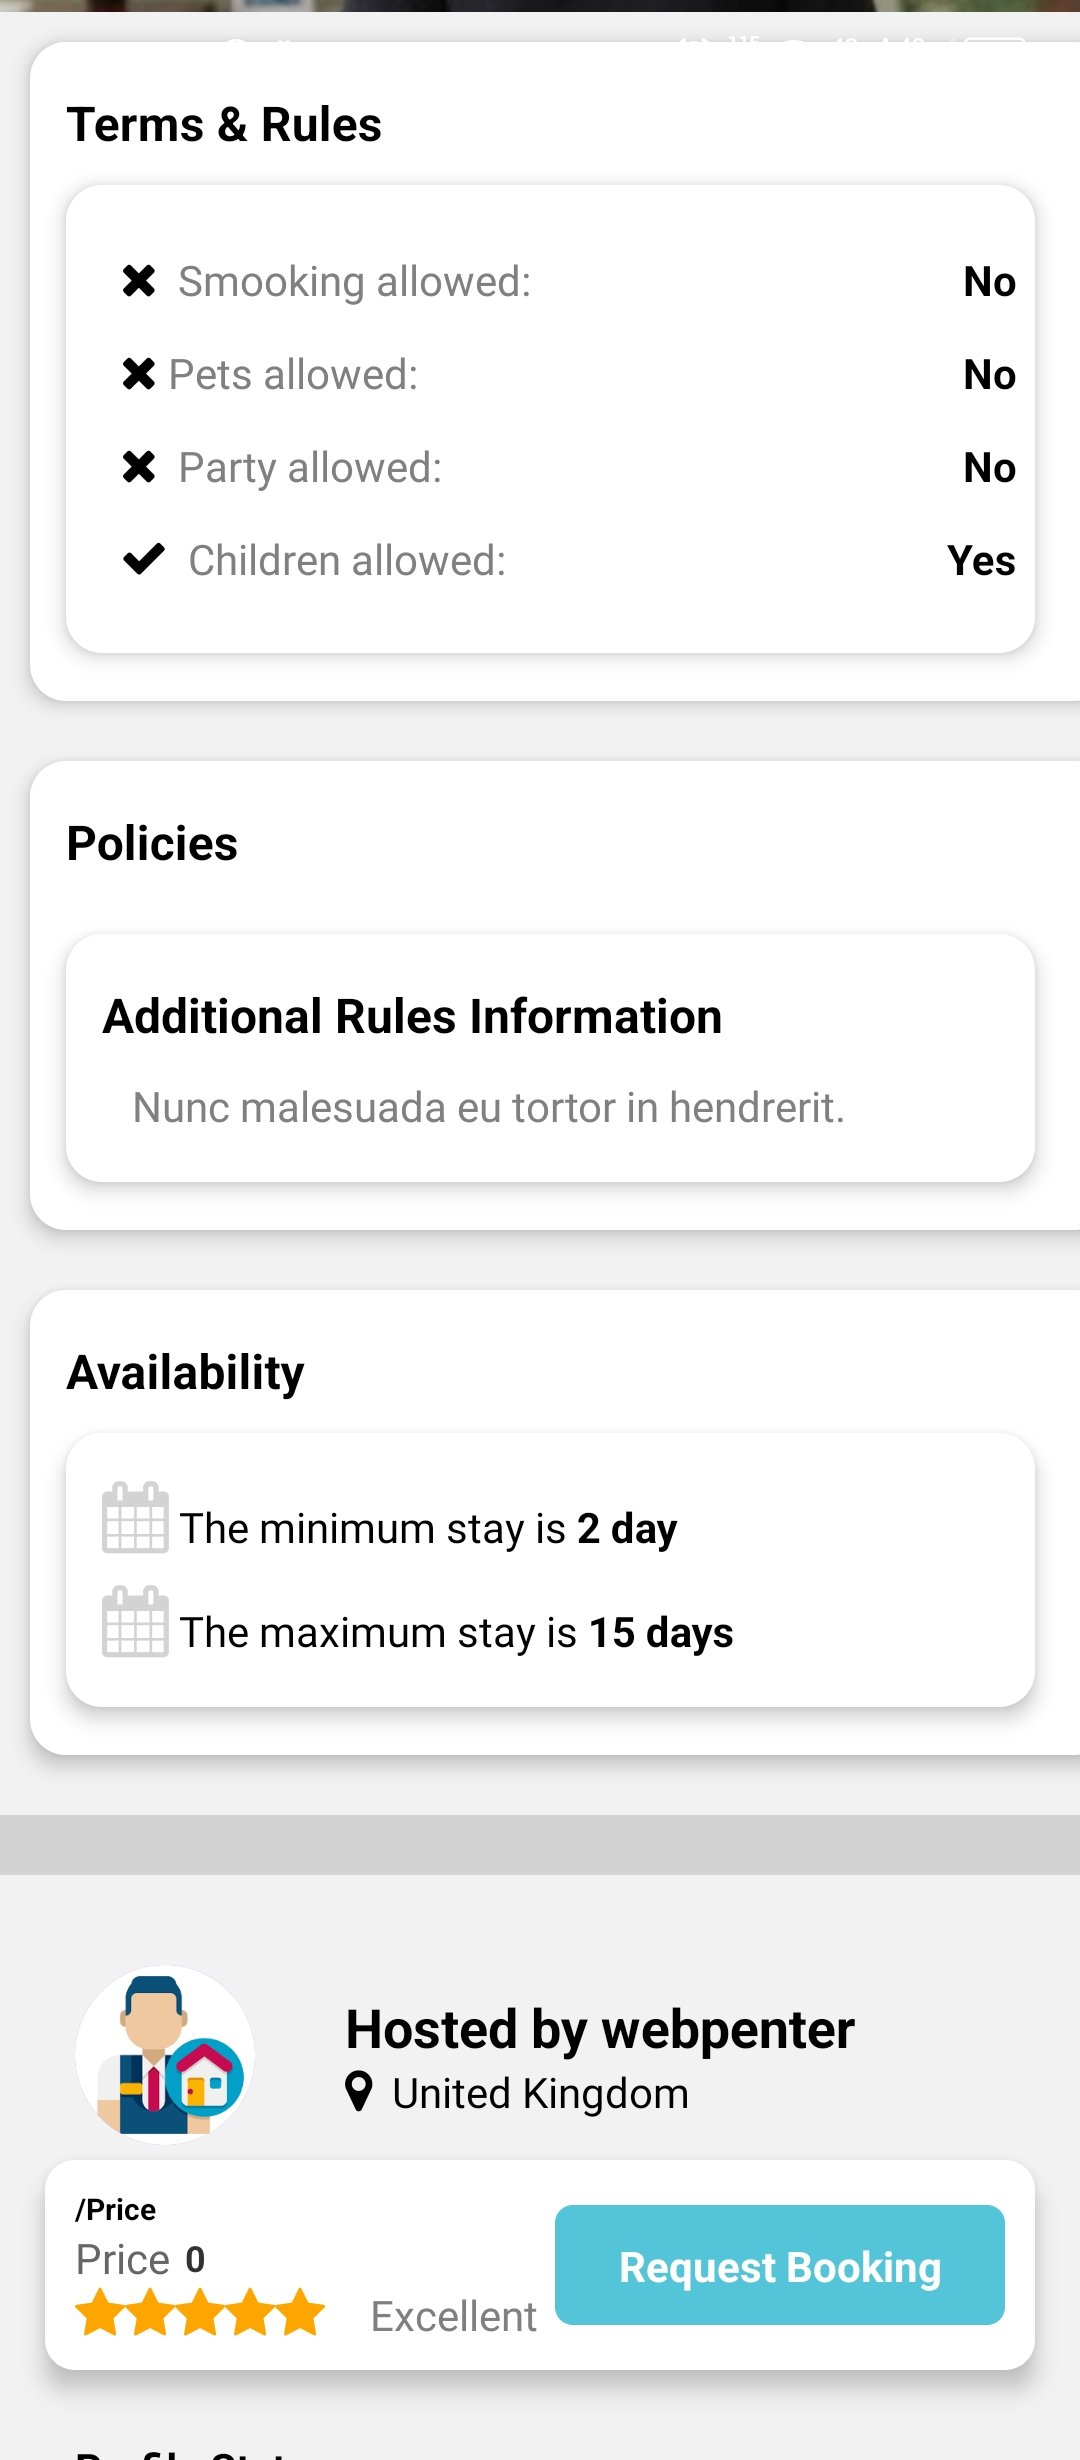Image resolution: width=1080 pixels, height=2460 pixels.
Task: Tap the Request Booking button
Action: (x=780, y=2265)
